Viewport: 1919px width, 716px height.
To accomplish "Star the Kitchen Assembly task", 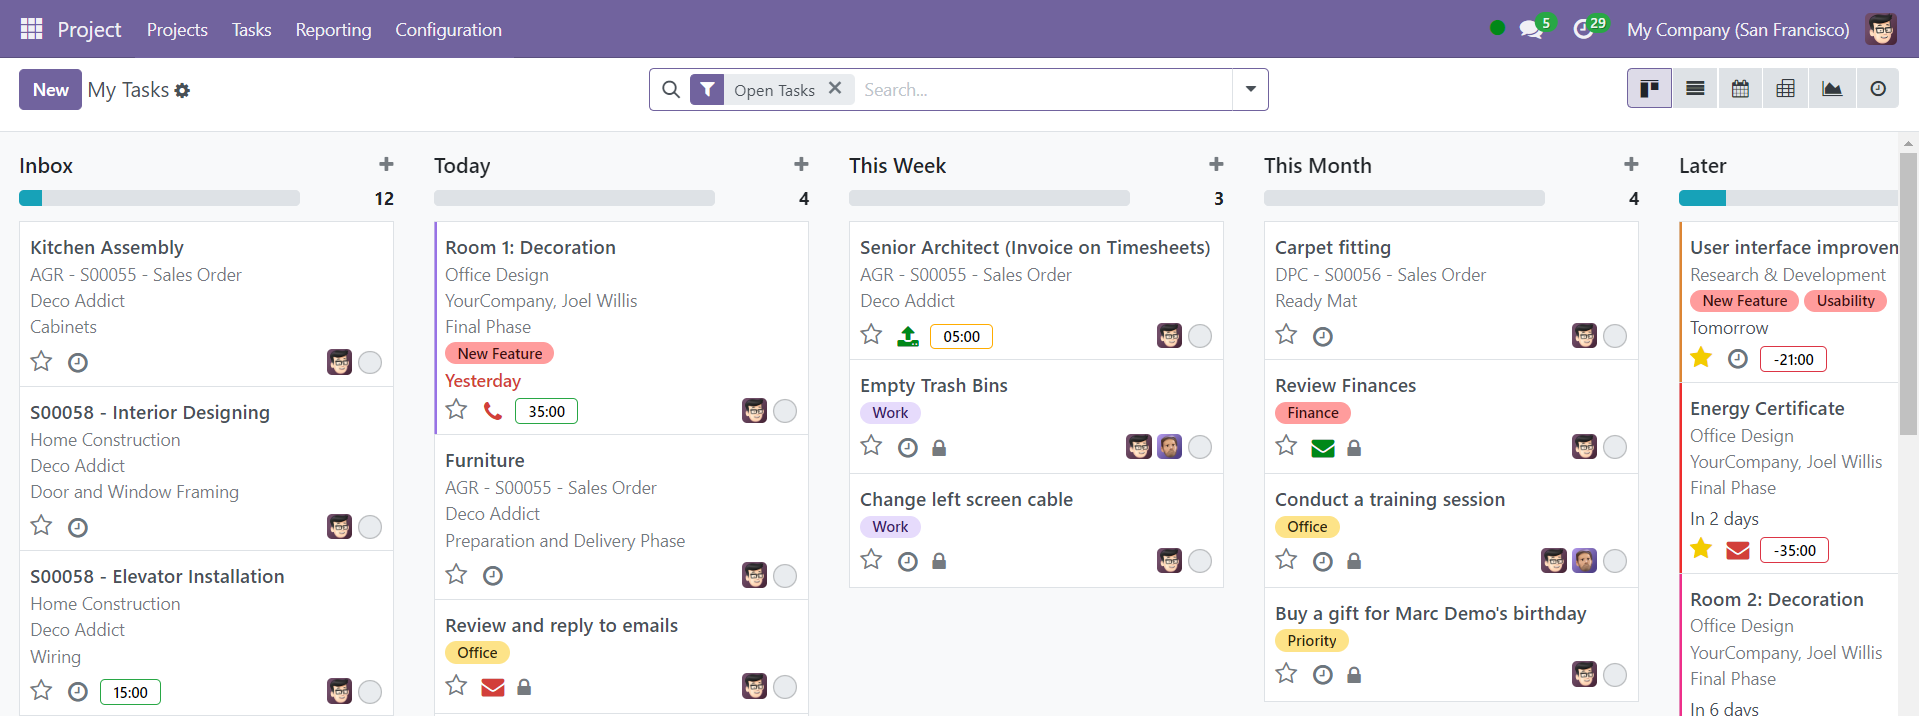I will pyautogui.click(x=41, y=361).
